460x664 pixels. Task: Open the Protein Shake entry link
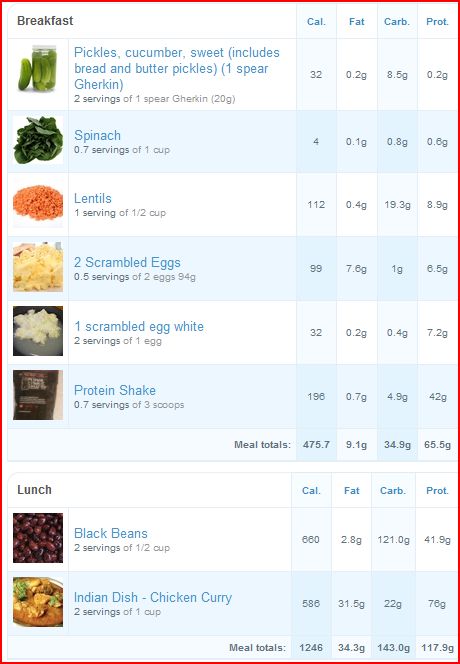coord(115,390)
